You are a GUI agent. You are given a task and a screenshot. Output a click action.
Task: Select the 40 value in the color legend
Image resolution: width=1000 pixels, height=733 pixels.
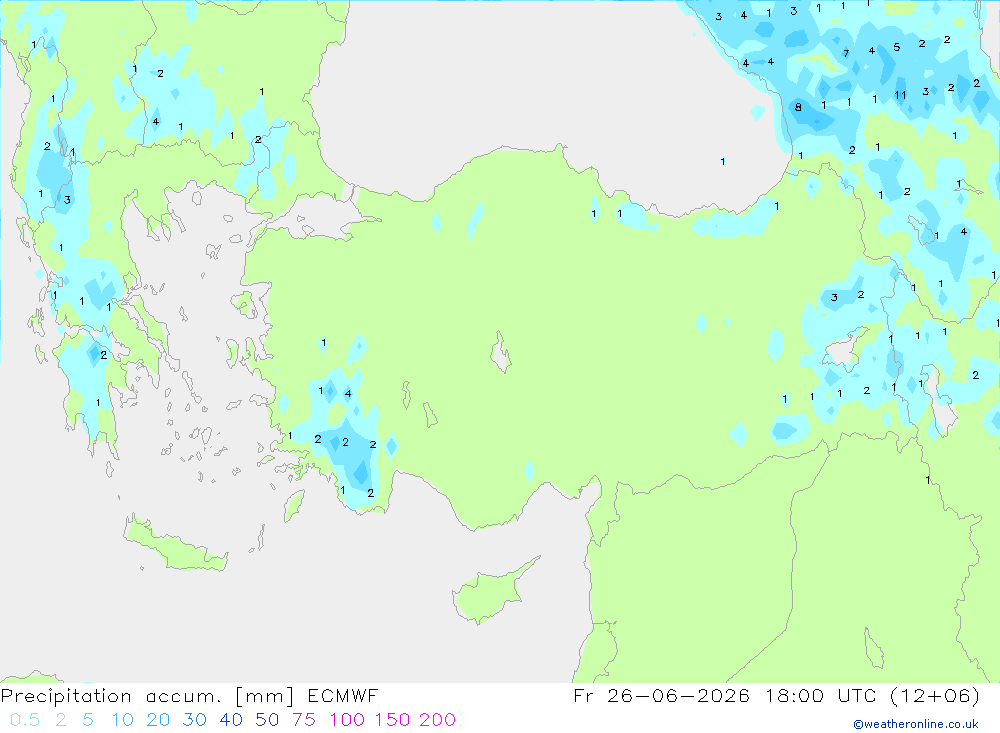click(x=231, y=720)
